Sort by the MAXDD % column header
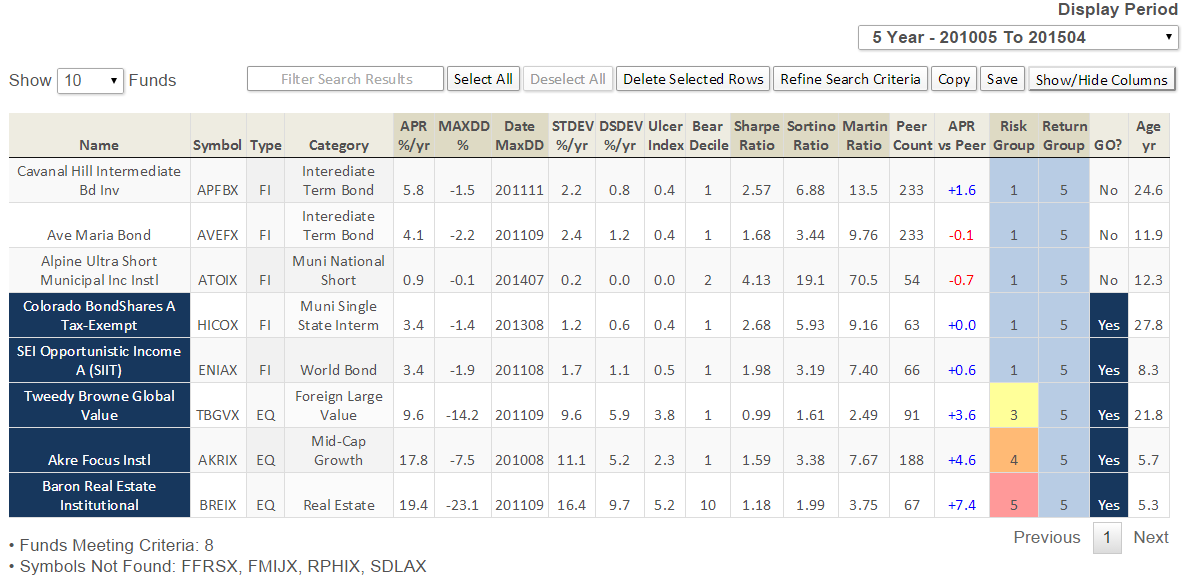 [x=462, y=136]
